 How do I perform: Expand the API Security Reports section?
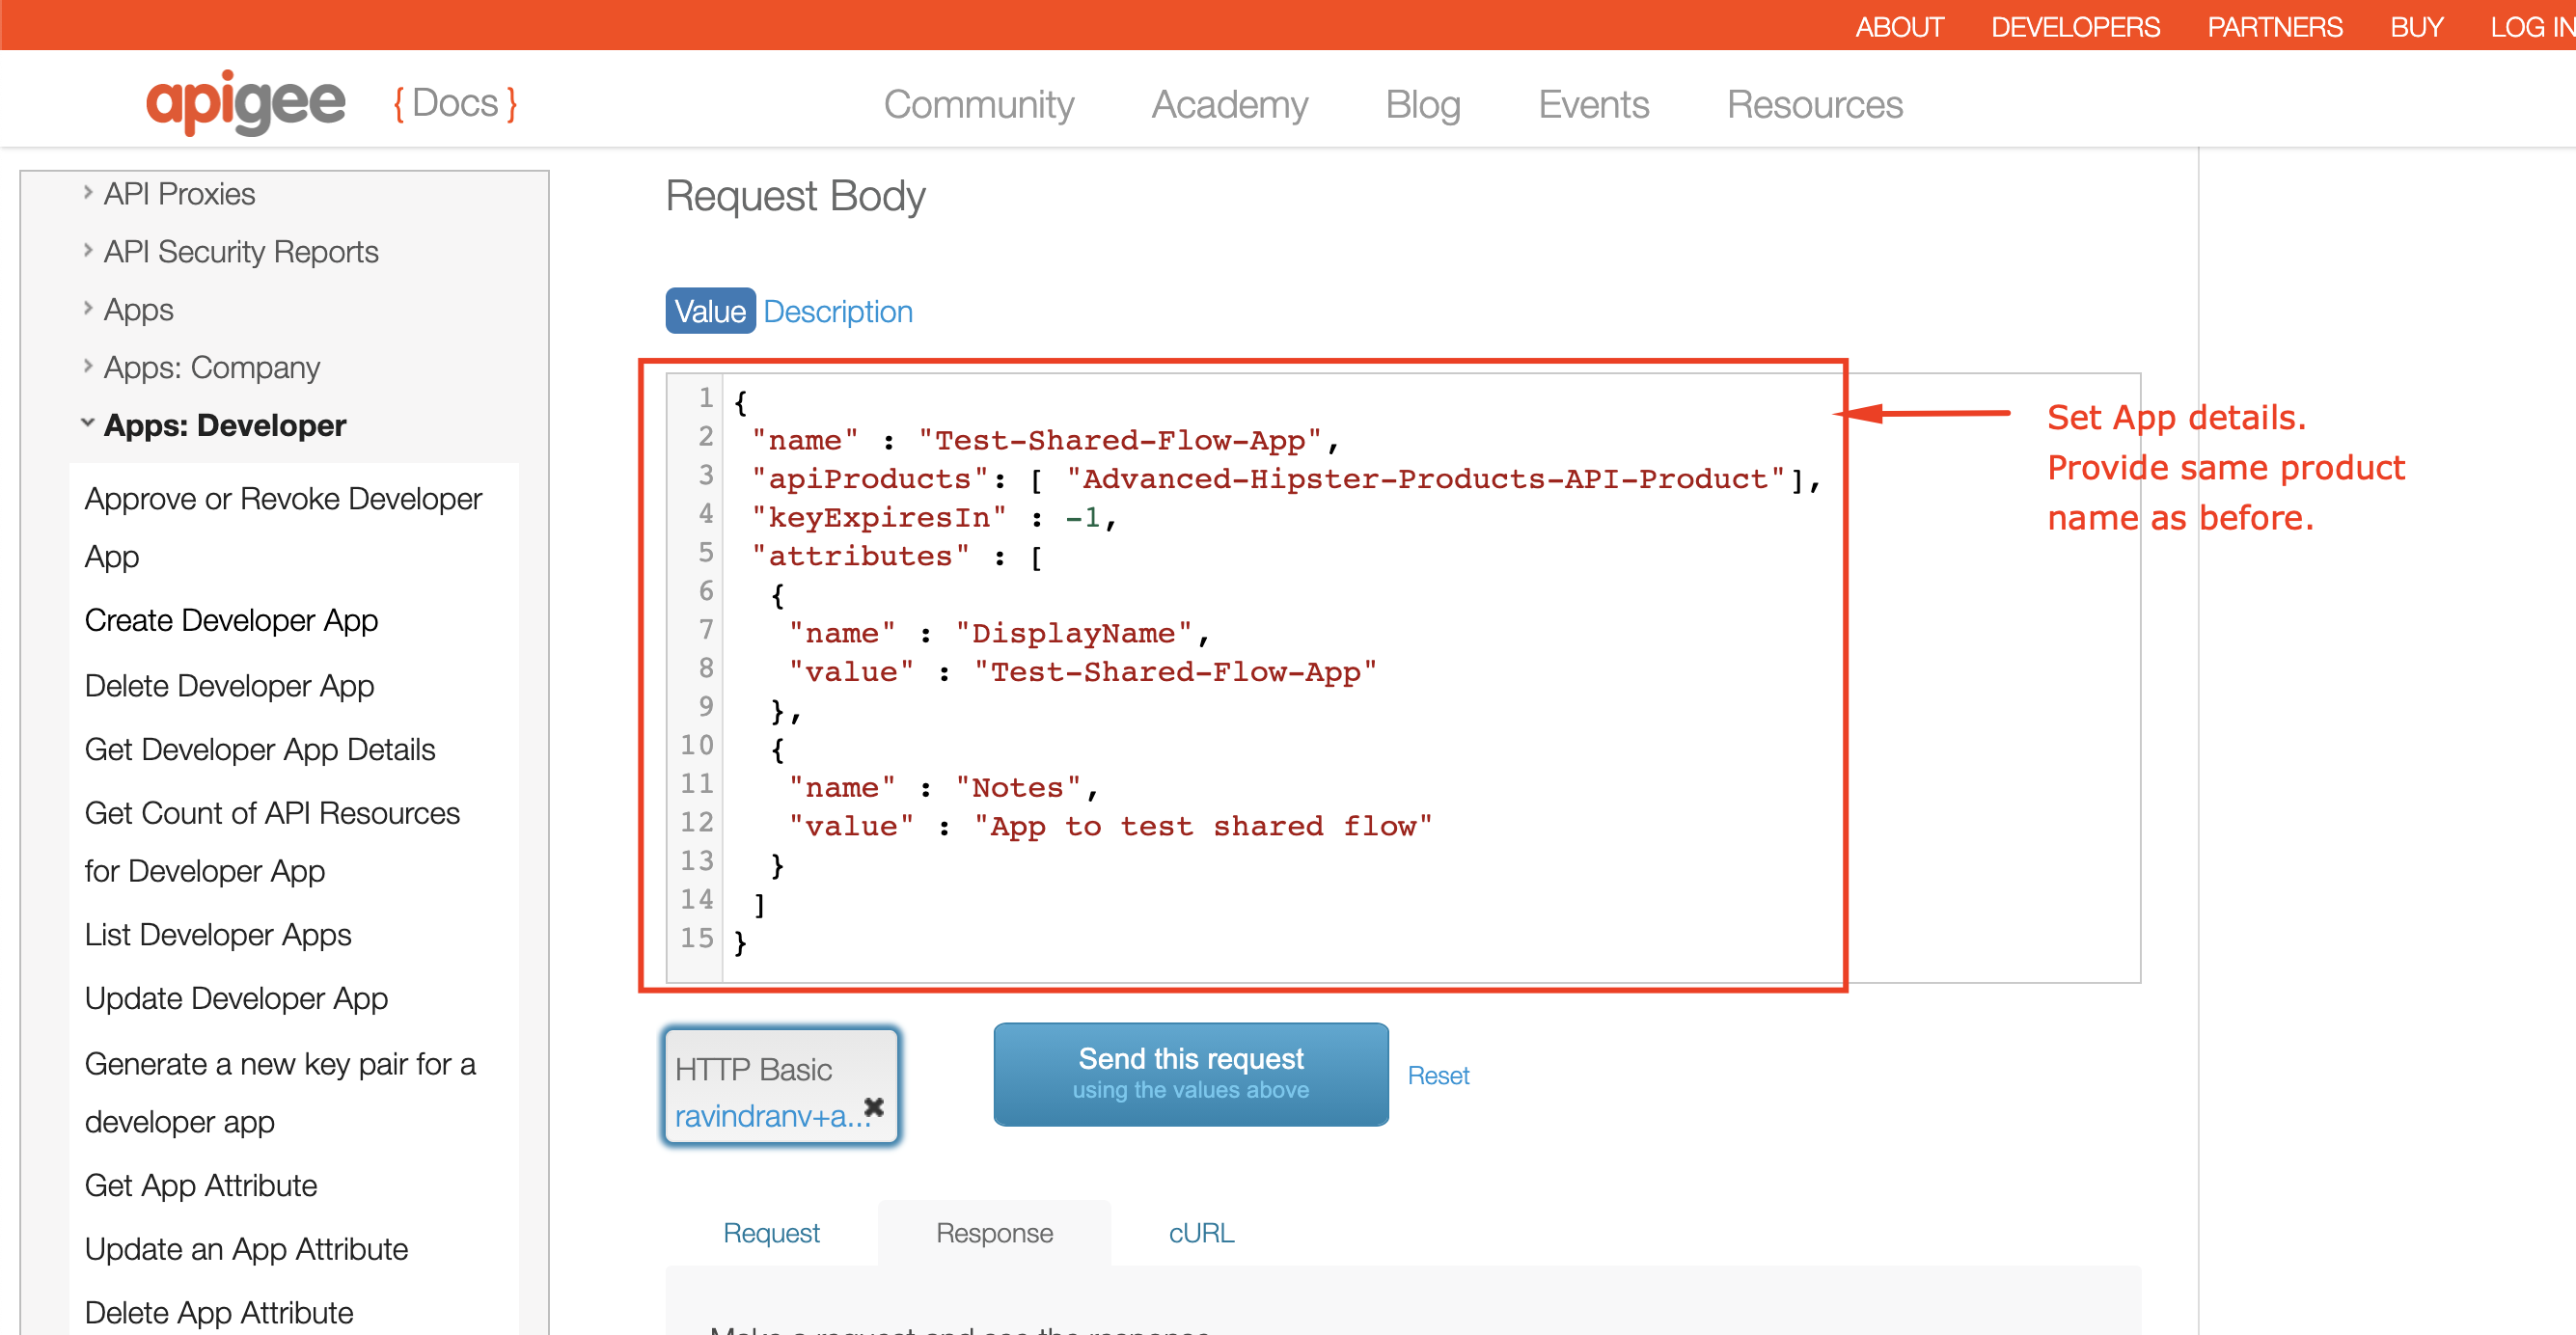pyautogui.click(x=88, y=250)
